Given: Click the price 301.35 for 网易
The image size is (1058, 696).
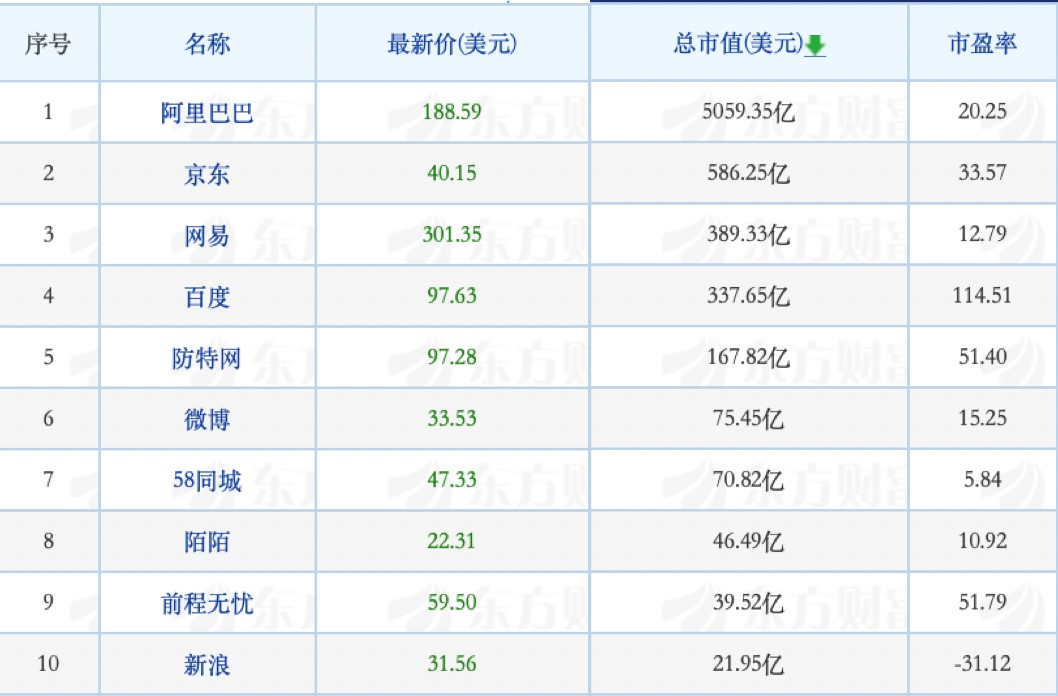Looking at the screenshot, I should (452, 234).
